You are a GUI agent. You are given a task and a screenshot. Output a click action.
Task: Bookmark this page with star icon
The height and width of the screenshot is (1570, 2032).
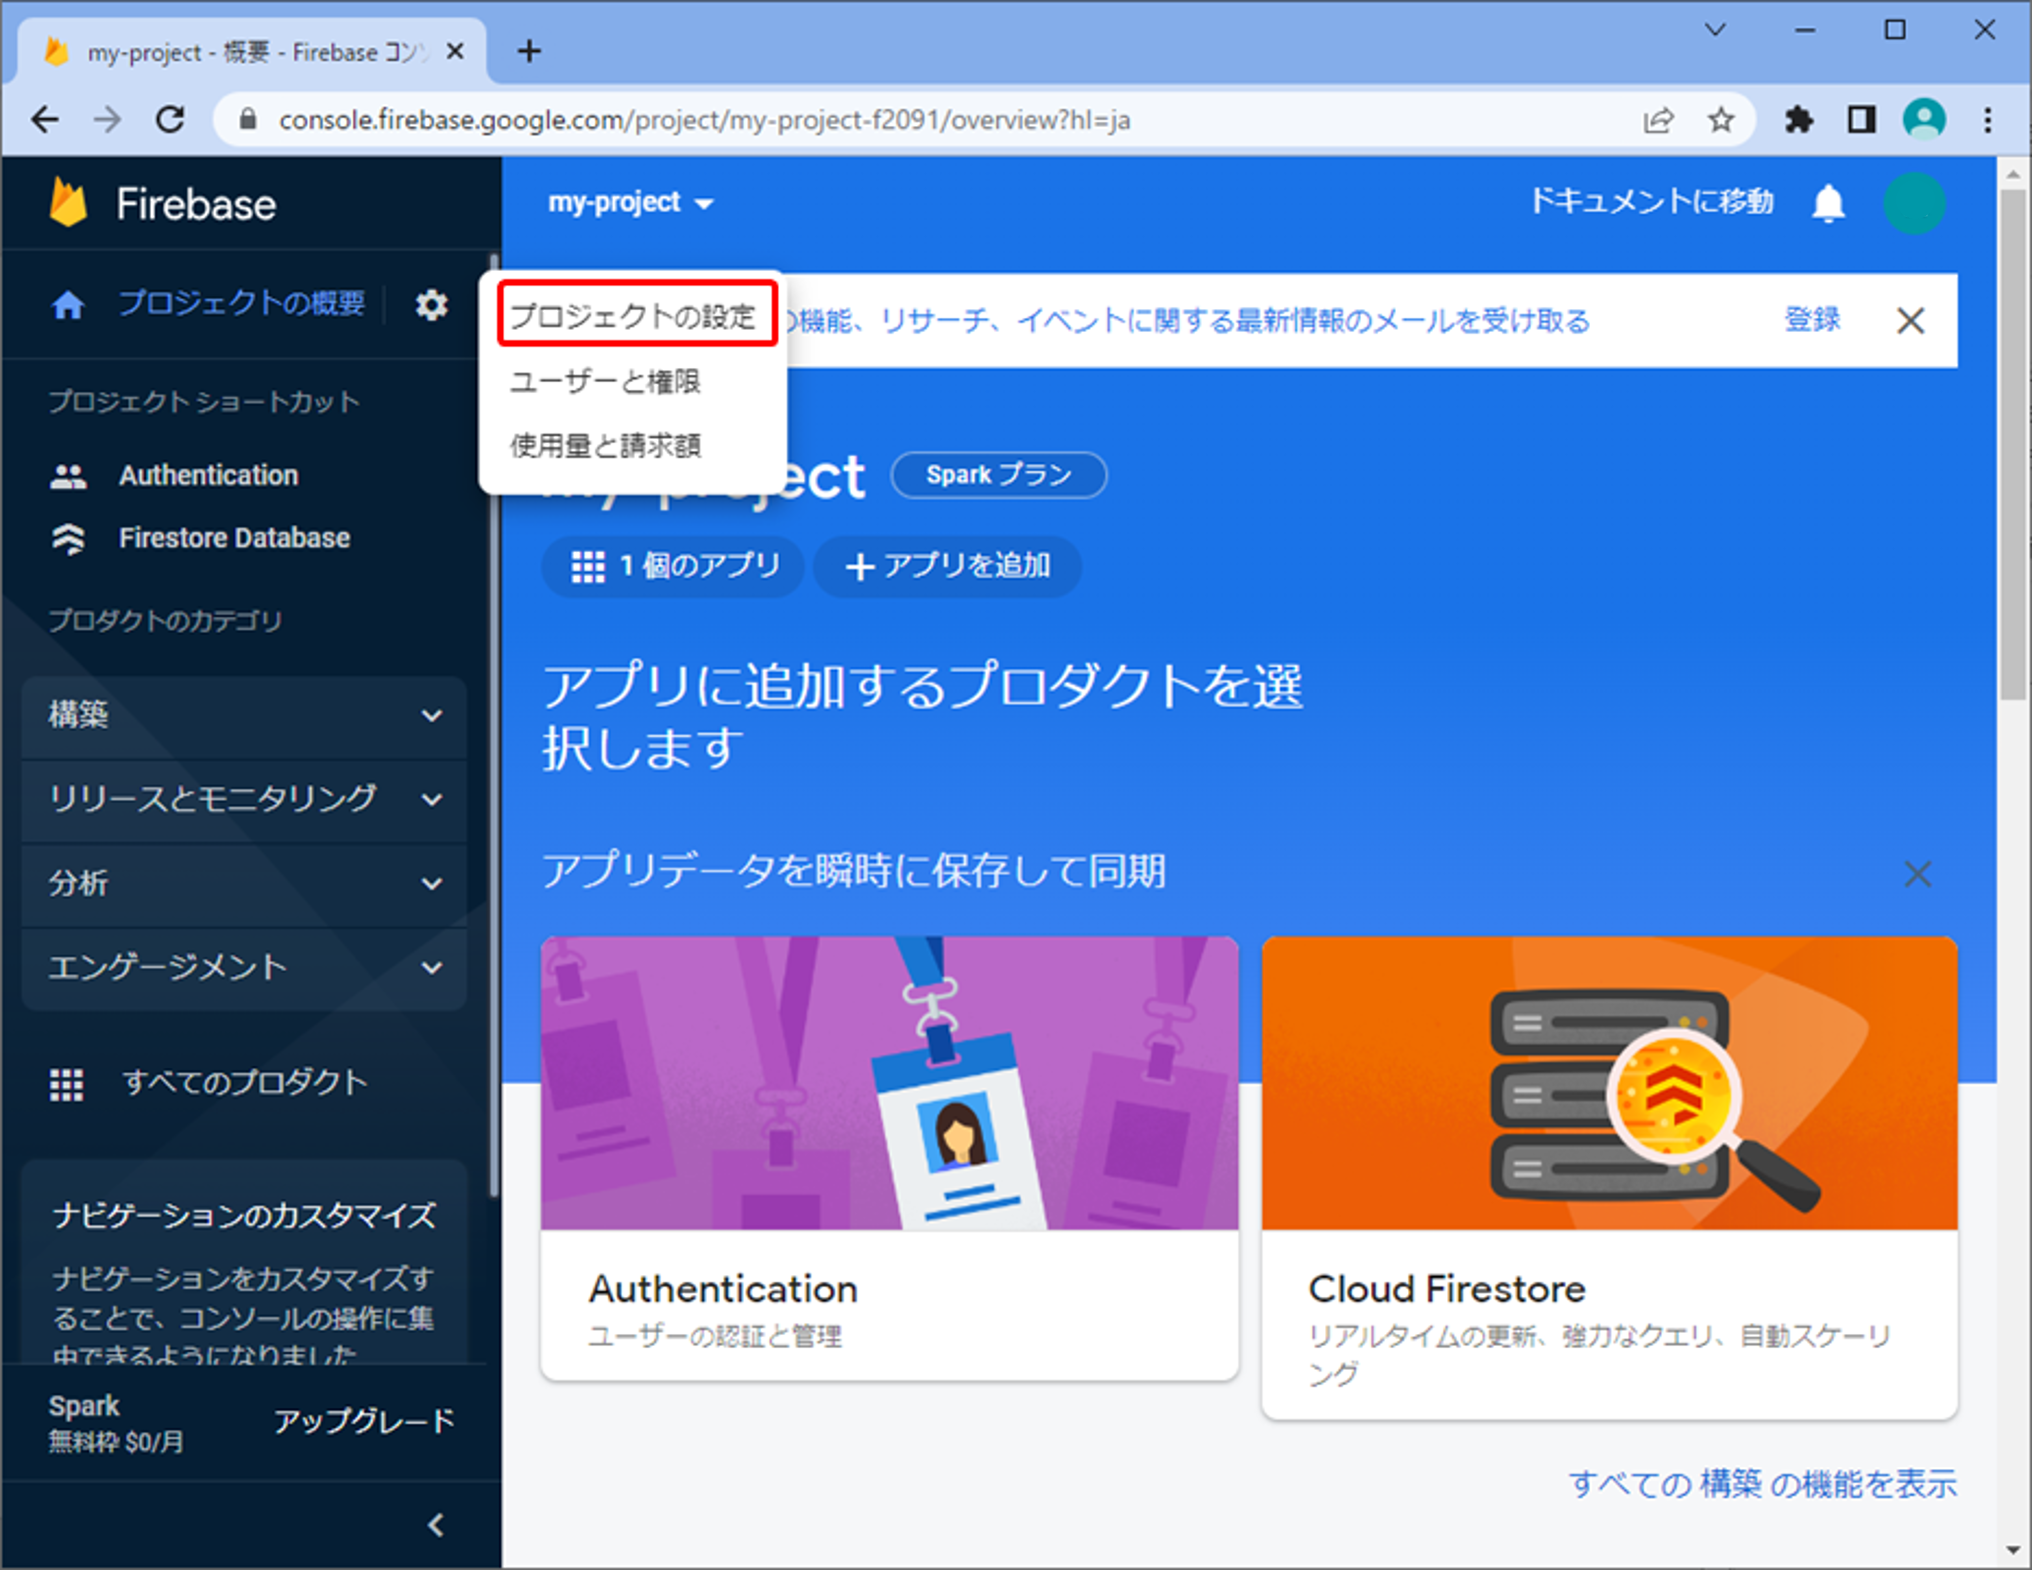1720,120
